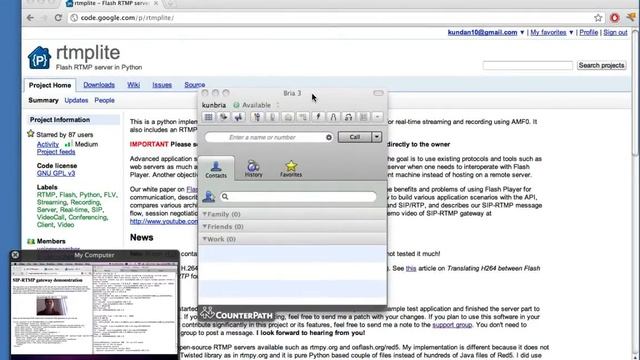Image resolution: width=640 pixels, height=360 pixels.
Task: Open the Available status dropdown in Bria
Action: point(278,105)
